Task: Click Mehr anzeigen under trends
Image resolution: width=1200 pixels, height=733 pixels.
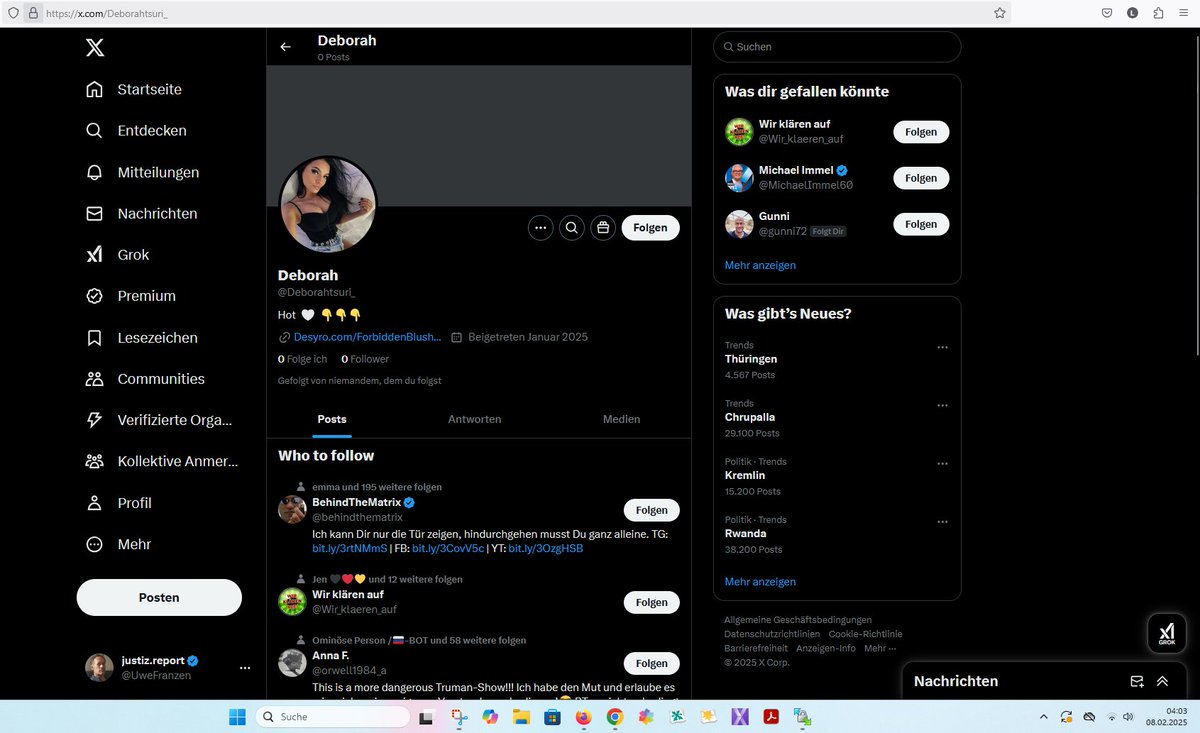Action: pos(760,581)
